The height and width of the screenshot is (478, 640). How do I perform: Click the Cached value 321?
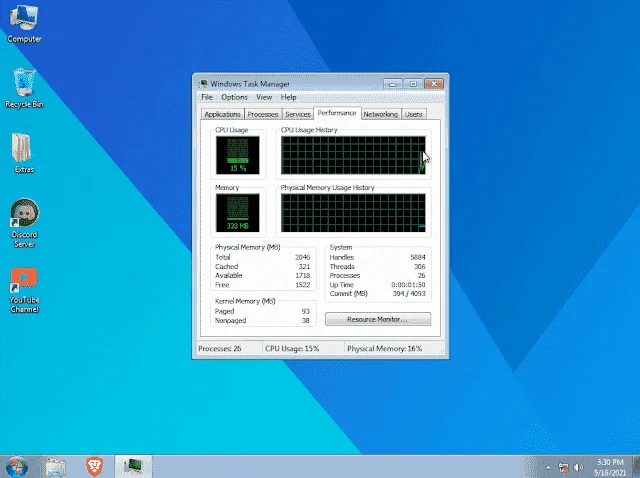point(304,267)
